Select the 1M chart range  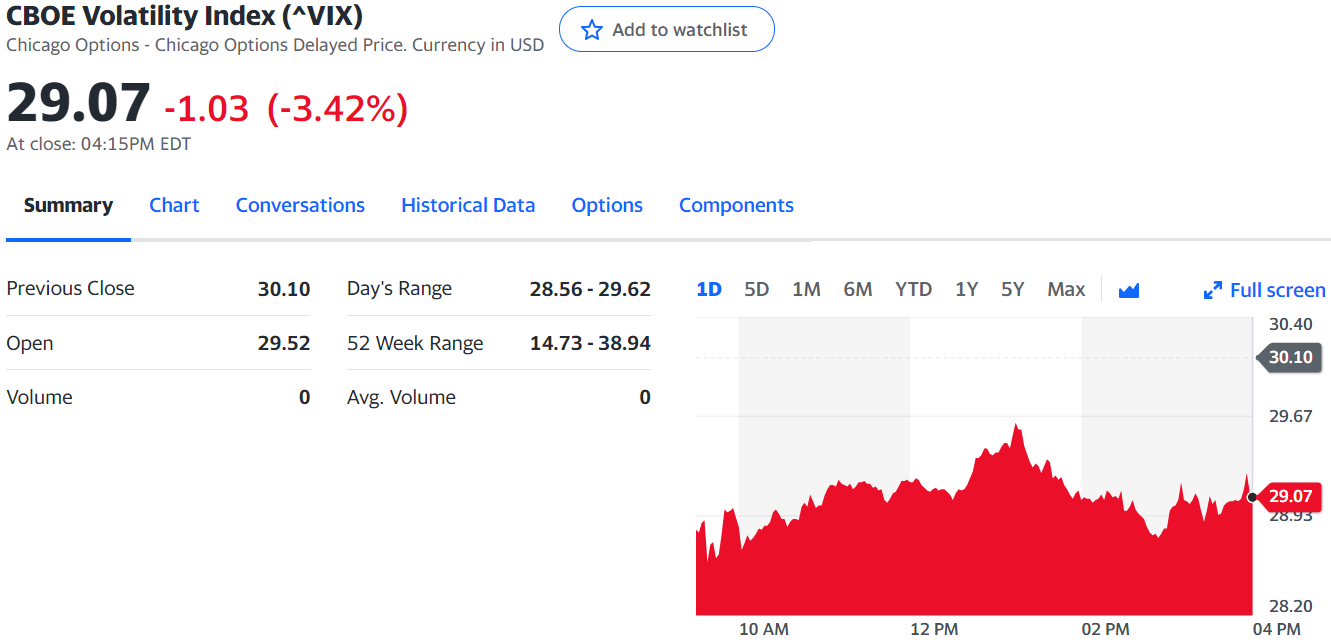tap(806, 289)
